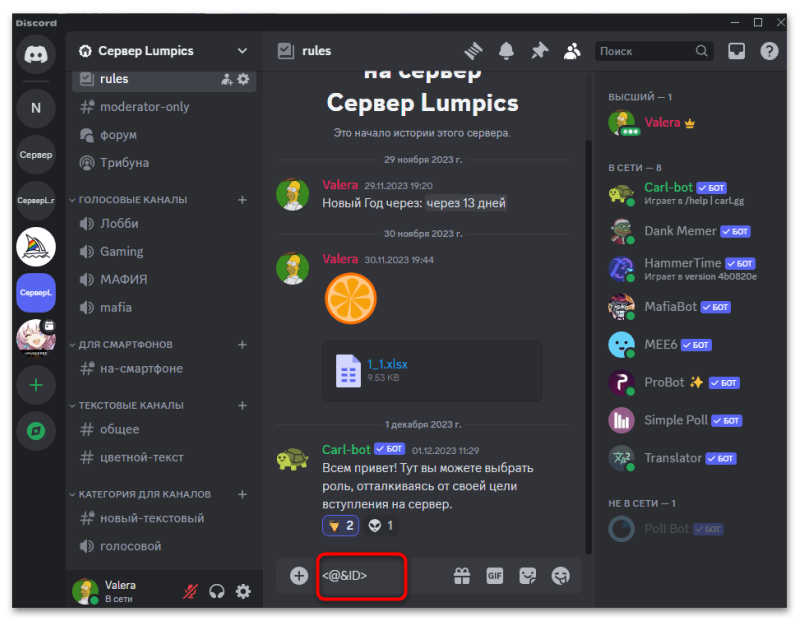Screen dimensions: 800x621
Task: Open the sticker picker
Action: [x=528, y=576]
